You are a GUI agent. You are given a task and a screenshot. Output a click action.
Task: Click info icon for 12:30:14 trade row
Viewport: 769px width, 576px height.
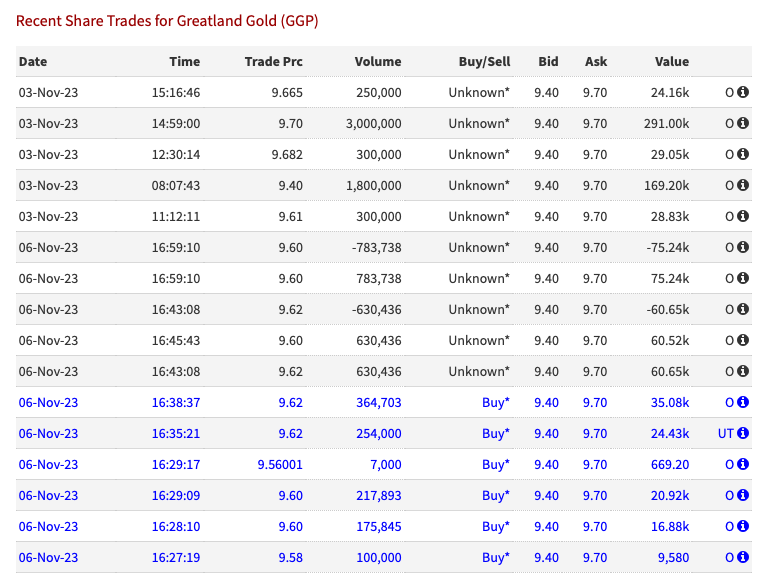(743, 154)
